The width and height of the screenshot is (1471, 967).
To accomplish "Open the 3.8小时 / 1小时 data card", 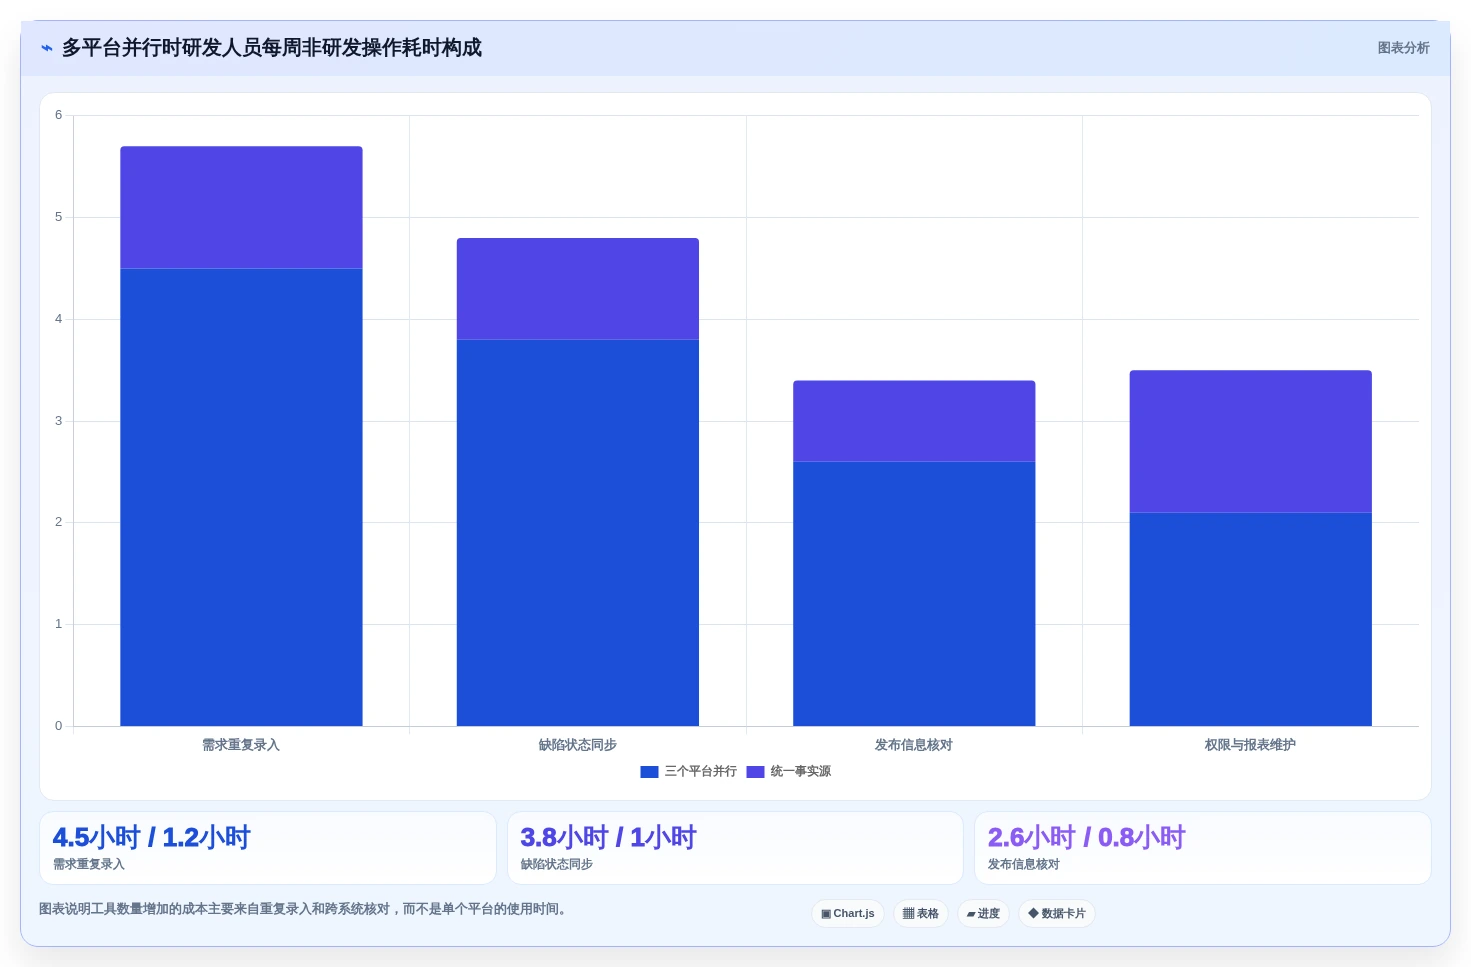I will (735, 848).
